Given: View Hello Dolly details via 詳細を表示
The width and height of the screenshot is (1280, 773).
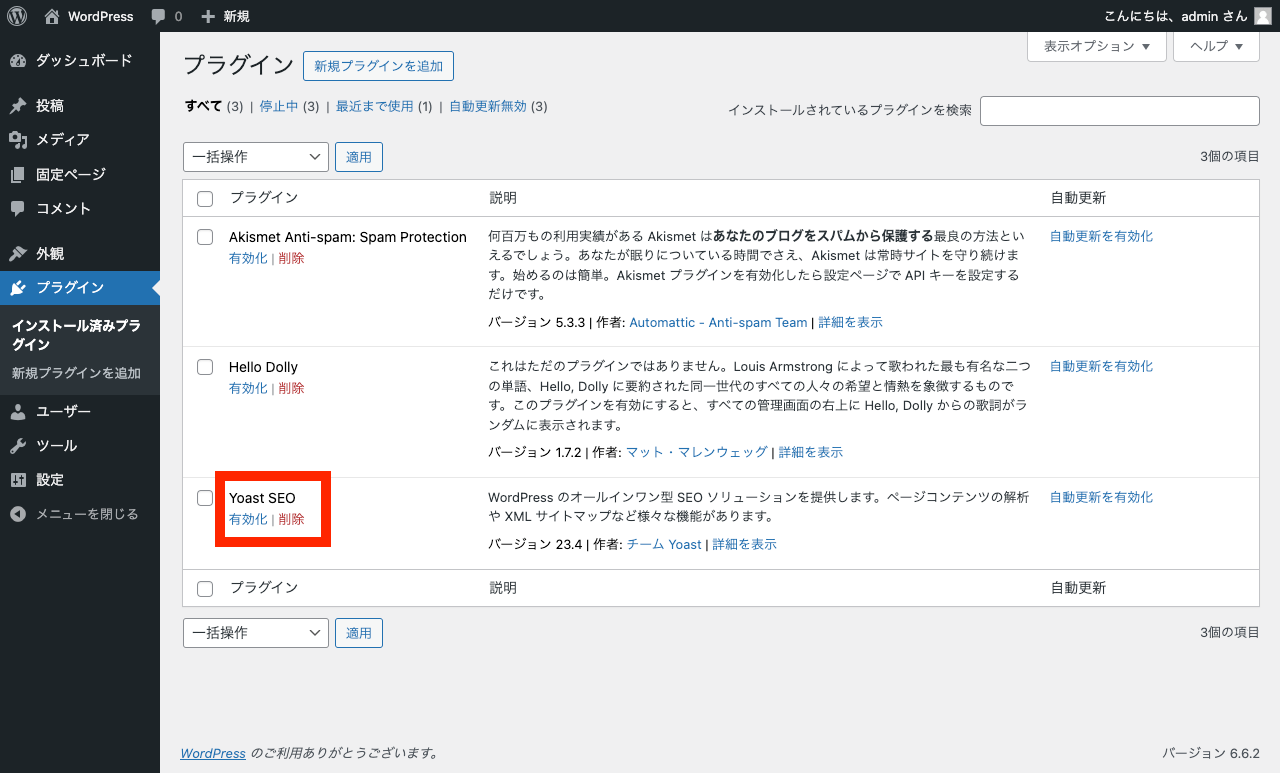Looking at the screenshot, I should 811,452.
